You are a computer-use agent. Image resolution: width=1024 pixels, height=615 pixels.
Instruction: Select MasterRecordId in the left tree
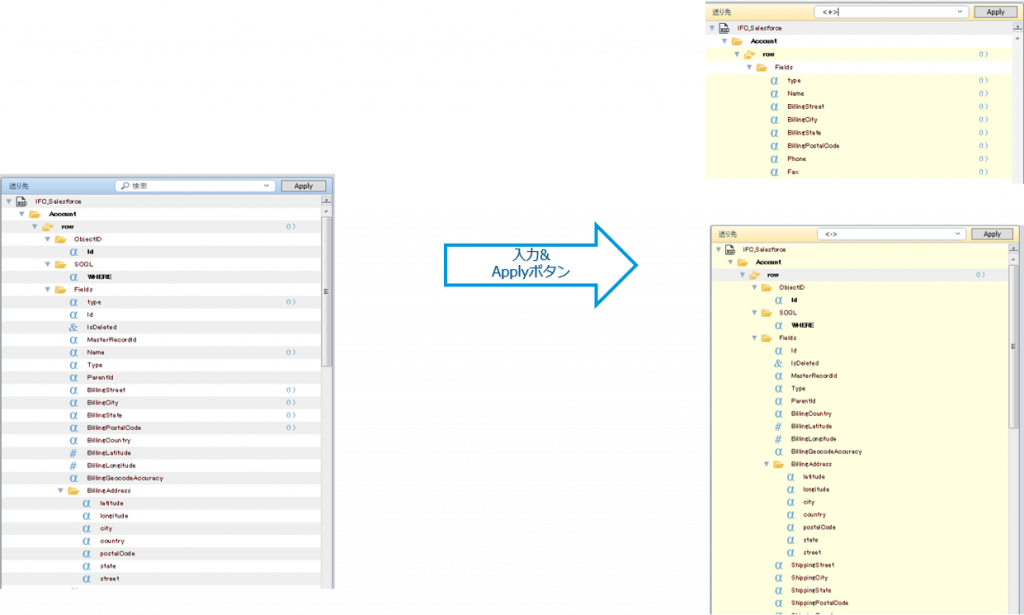click(111, 340)
